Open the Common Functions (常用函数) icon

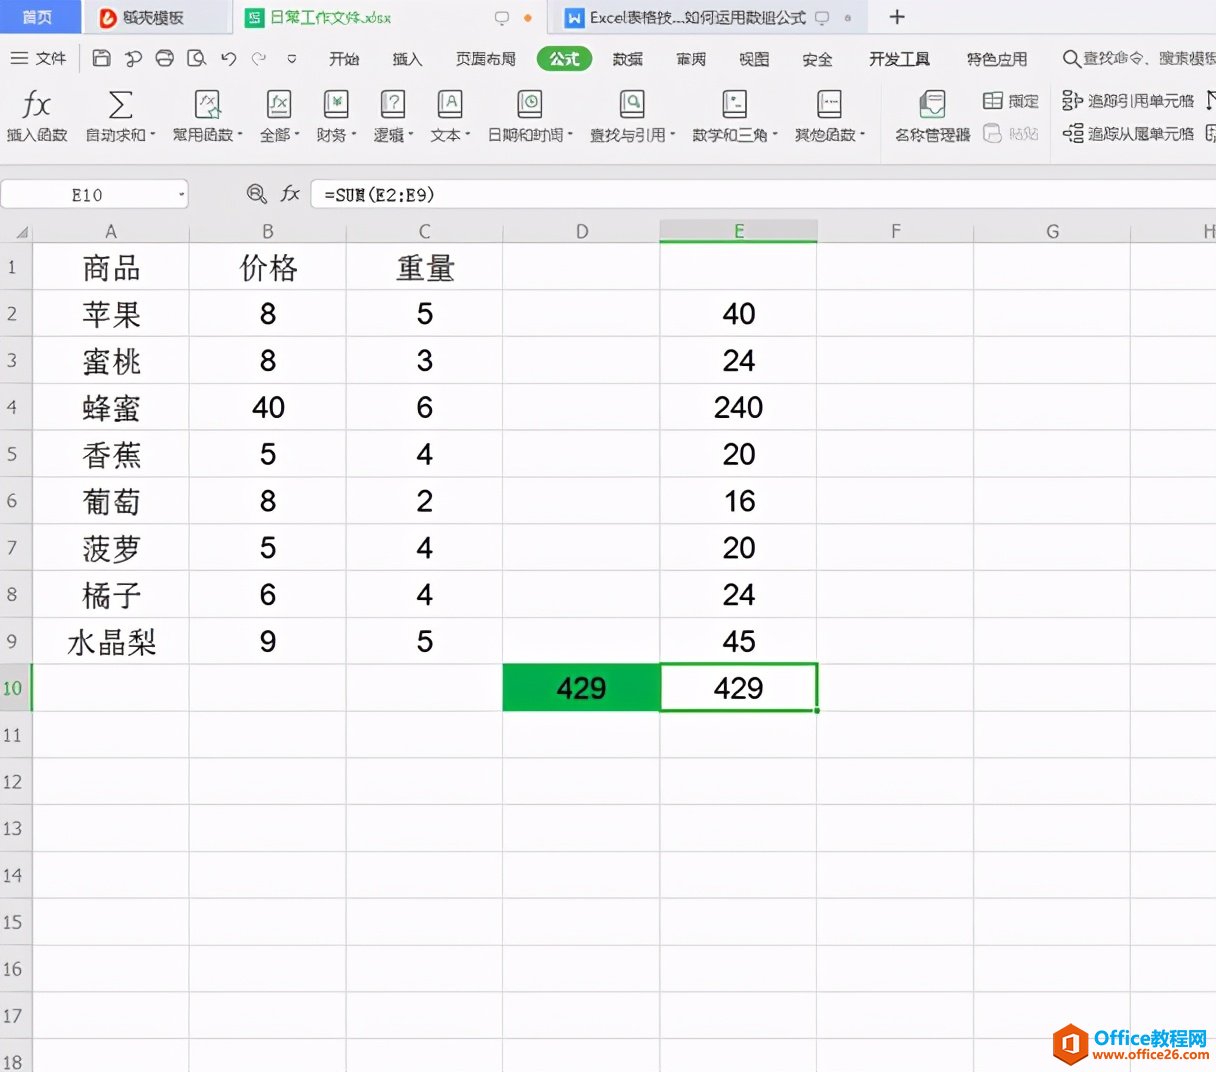coord(207,104)
